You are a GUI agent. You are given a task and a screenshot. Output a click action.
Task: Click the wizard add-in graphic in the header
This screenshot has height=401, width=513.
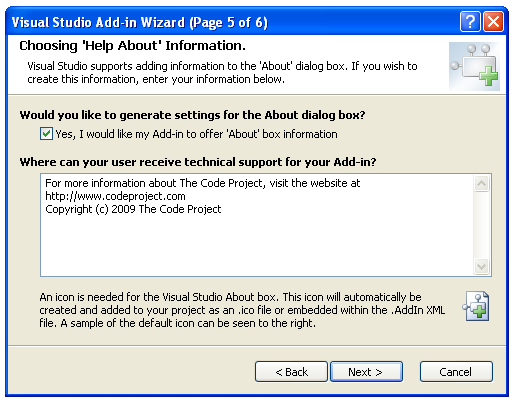474,66
